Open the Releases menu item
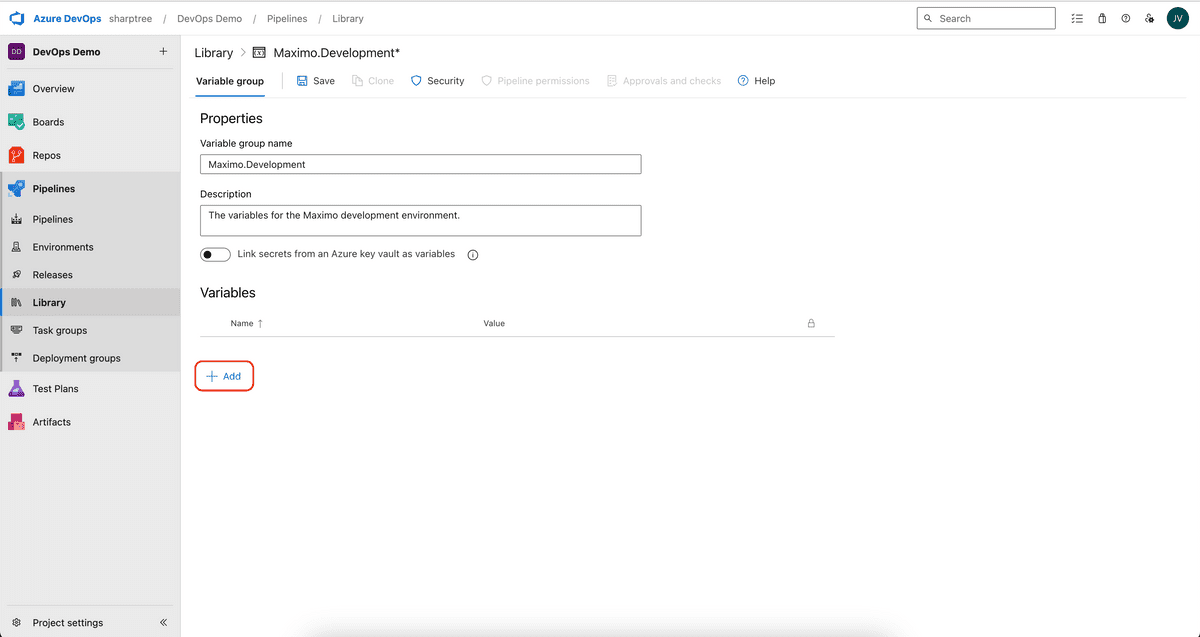This screenshot has width=1200, height=637. 51,274
